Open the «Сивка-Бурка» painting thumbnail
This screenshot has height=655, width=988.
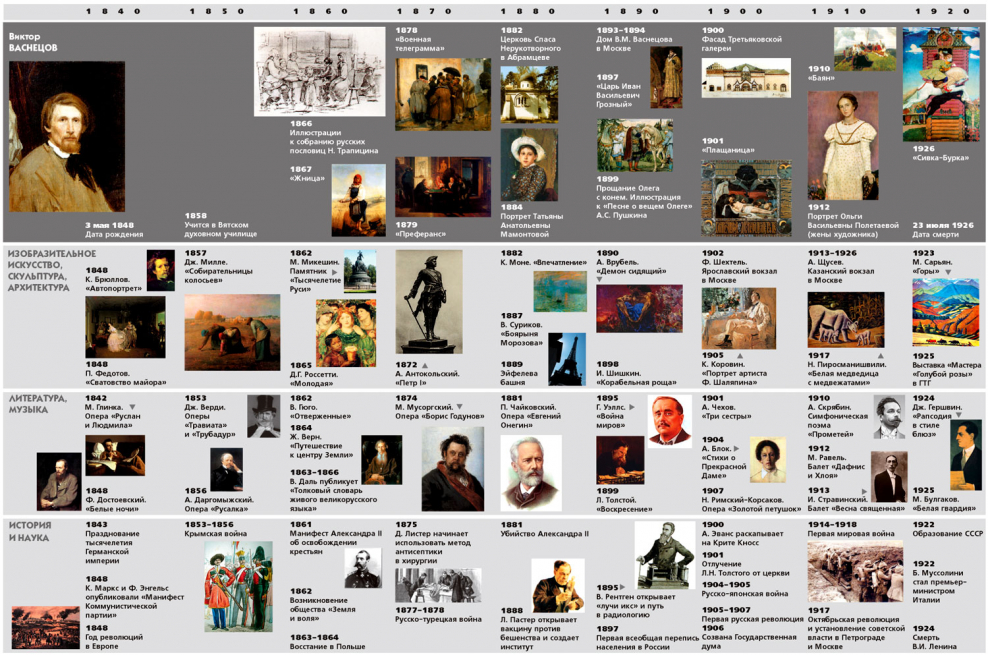click(941, 84)
